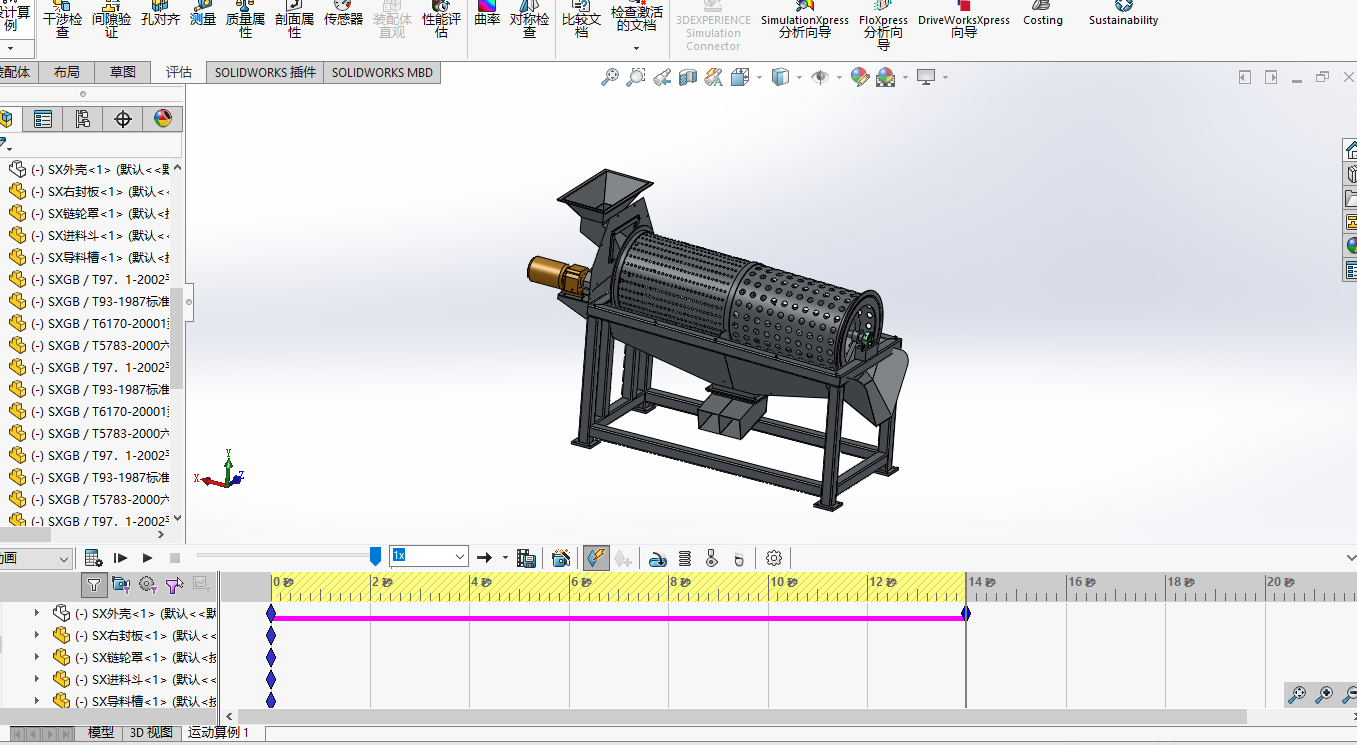
Task: Toggle the AutoKey button
Action: click(596, 558)
